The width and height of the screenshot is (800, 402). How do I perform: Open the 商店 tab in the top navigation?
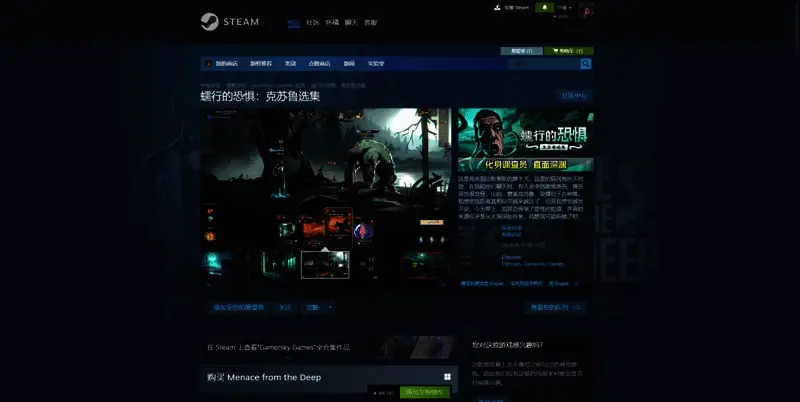293,22
